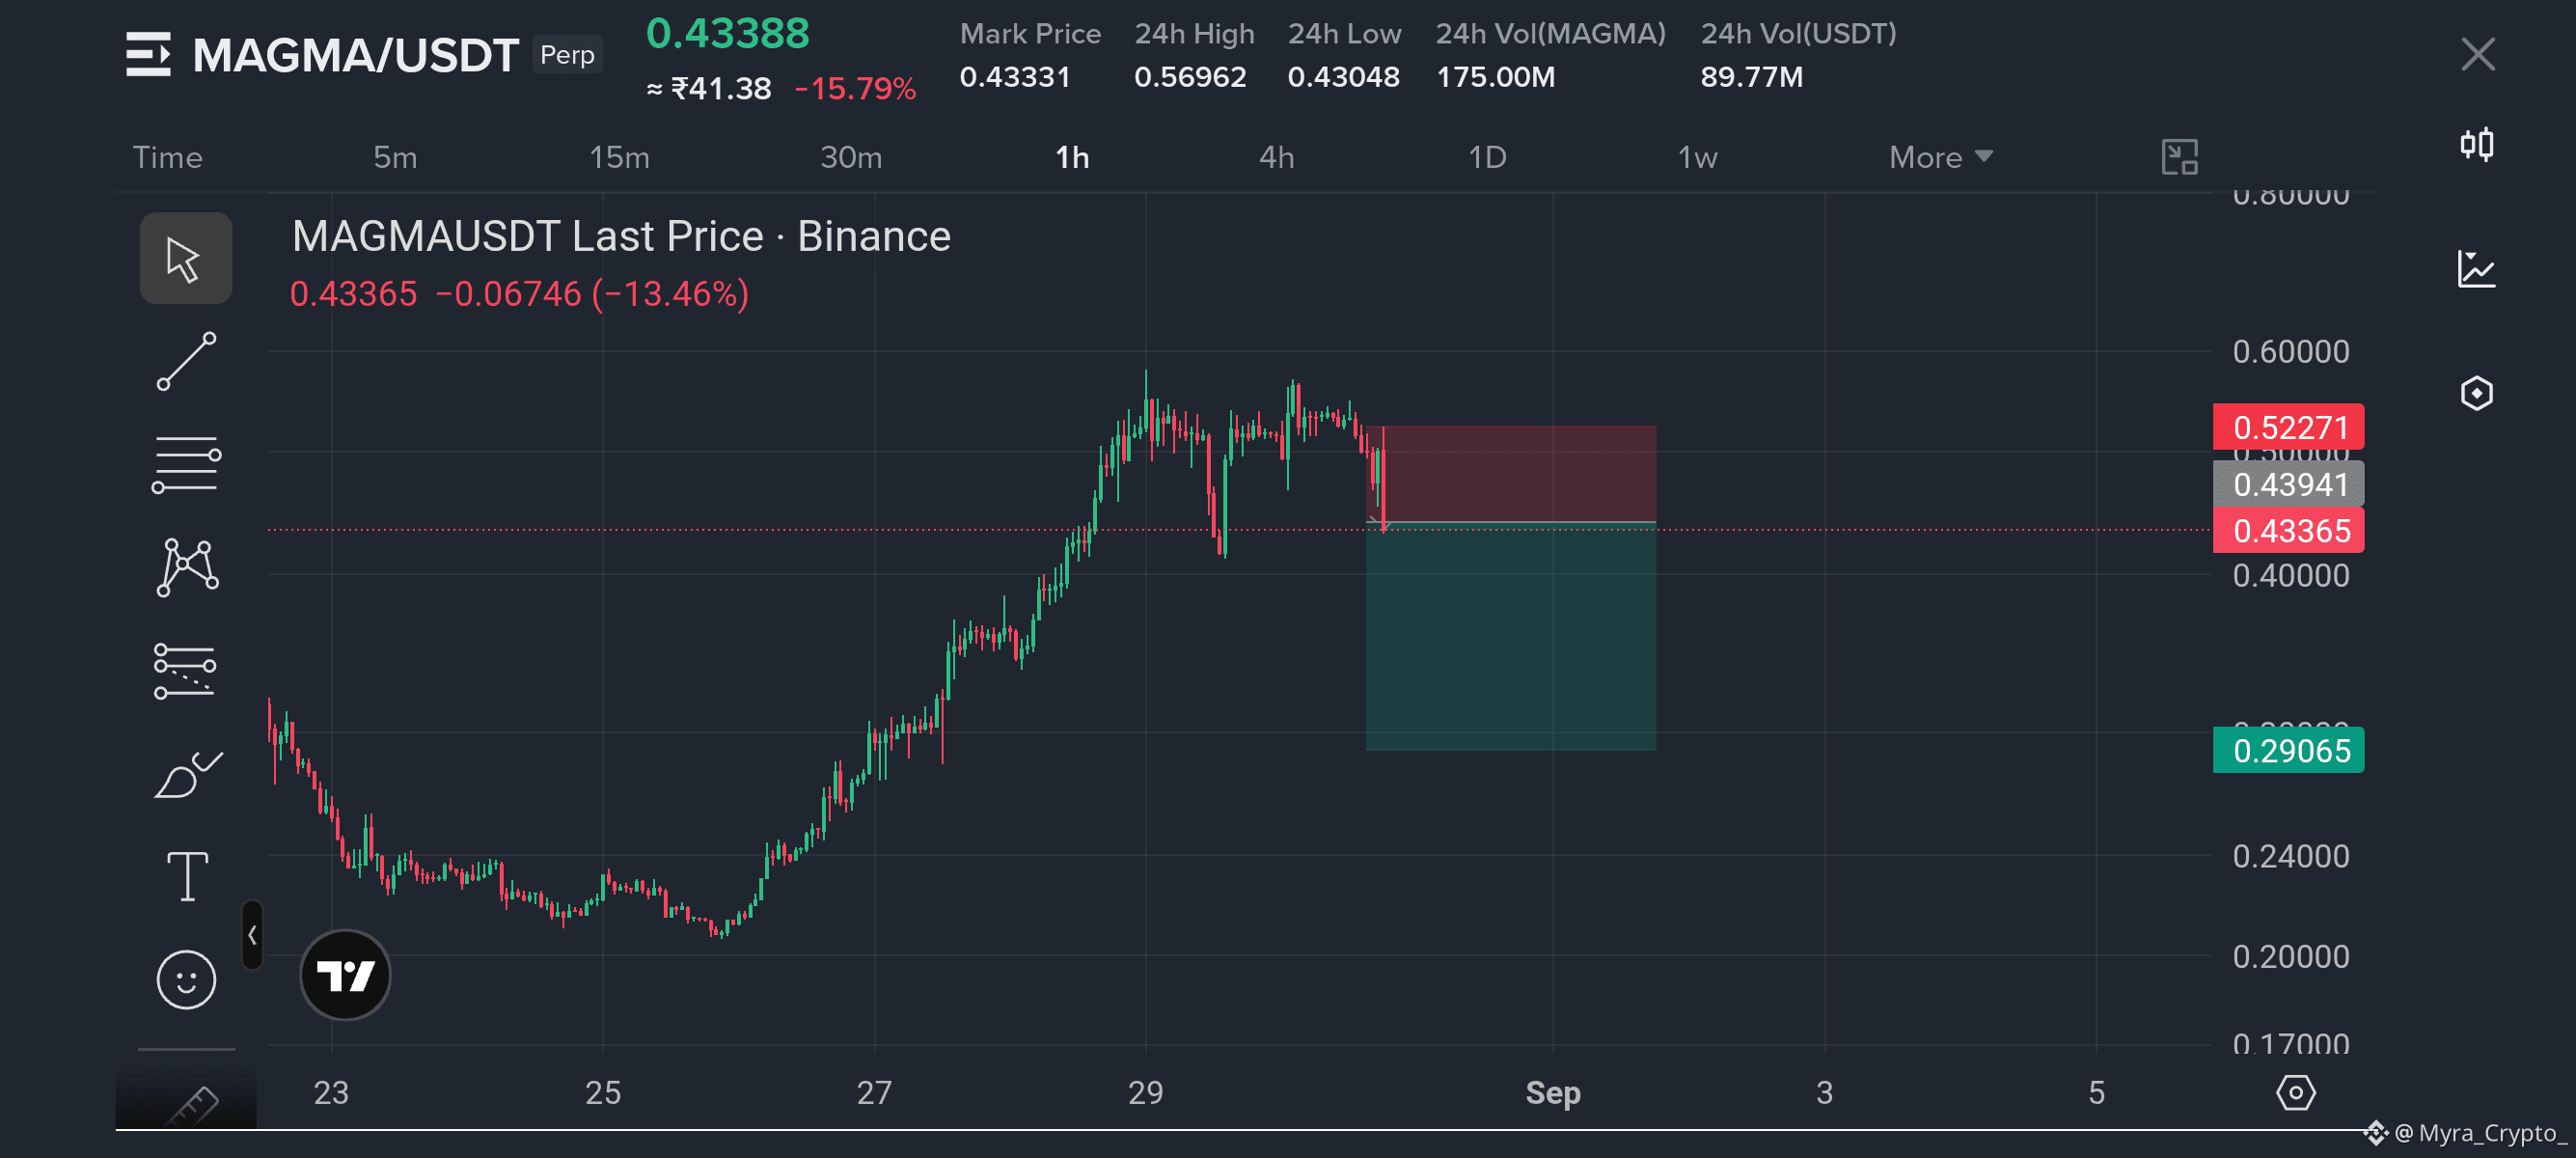Select the text annotation tool
Viewport: 2576px width, 1158px height.
tap(187, 876)
